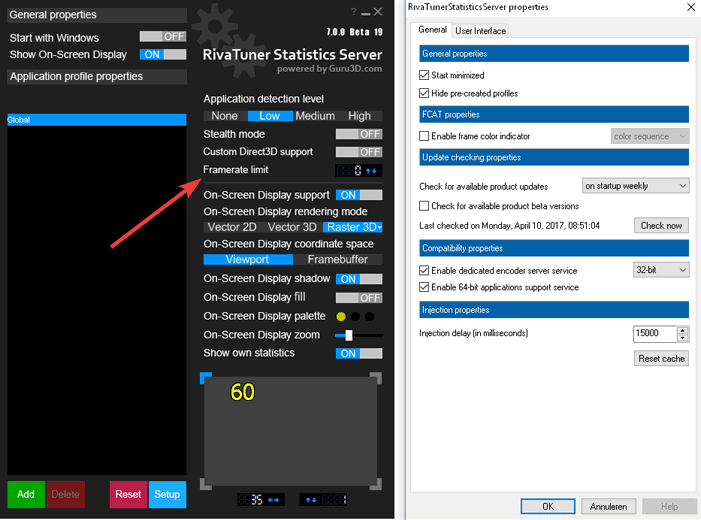Toggle Custom Direct3D support switch
The height and width of the screenshot is (520, 701).
(359, 152)
